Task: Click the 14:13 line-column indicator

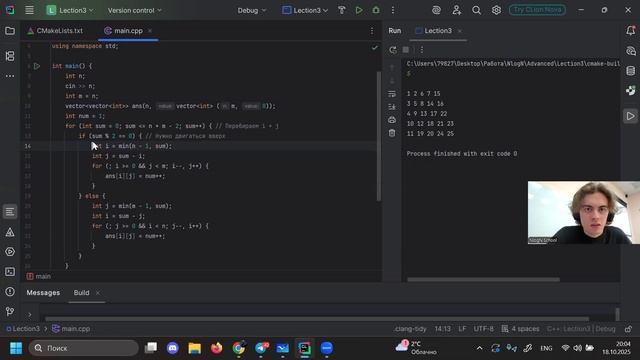Action: pyautogui.click(x=442, y=329)
